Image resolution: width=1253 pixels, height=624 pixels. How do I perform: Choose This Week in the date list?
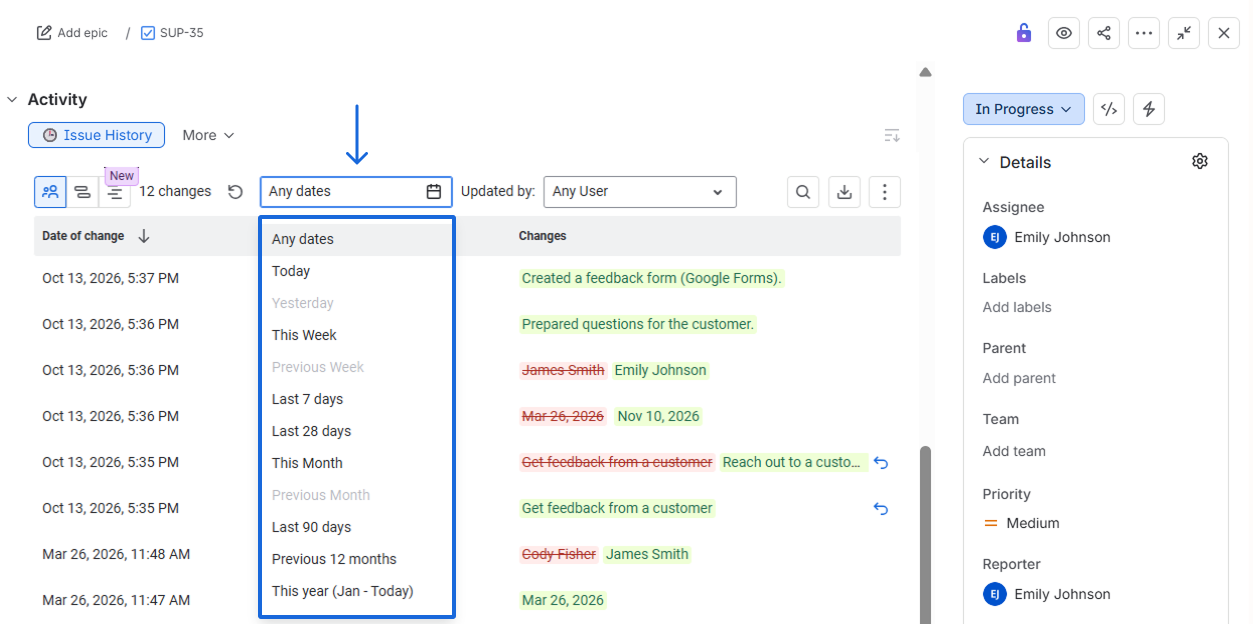coord(357,335)
